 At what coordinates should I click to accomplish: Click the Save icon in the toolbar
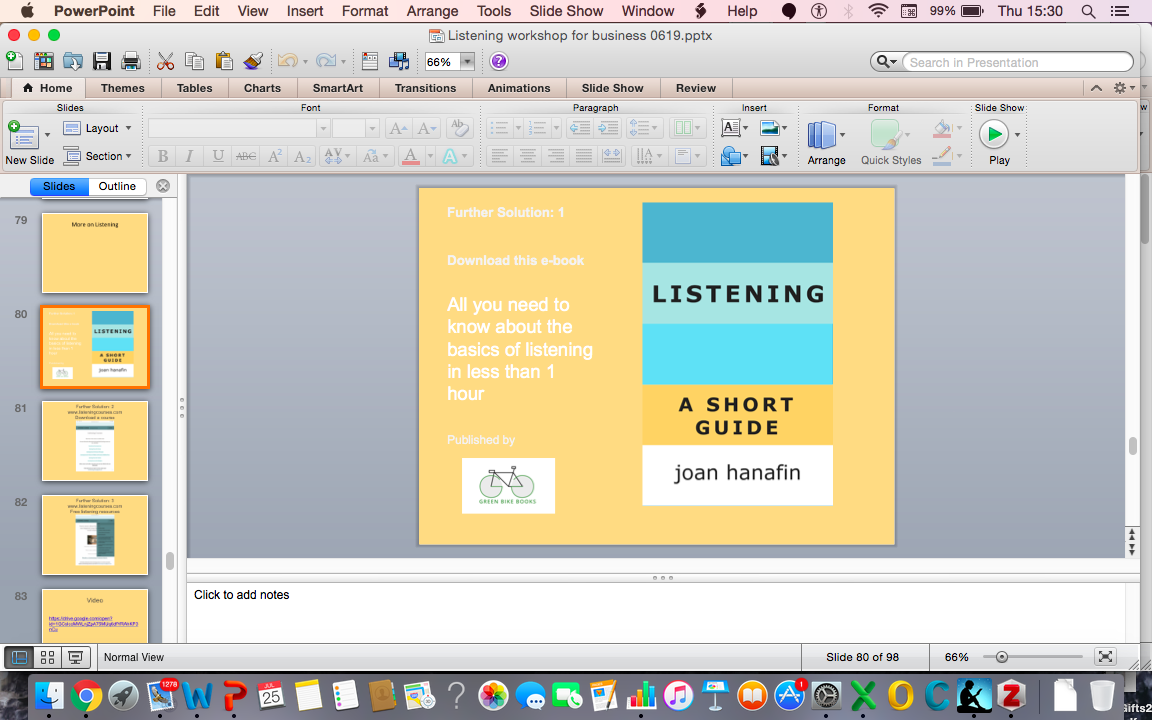(x=101, y=61)
